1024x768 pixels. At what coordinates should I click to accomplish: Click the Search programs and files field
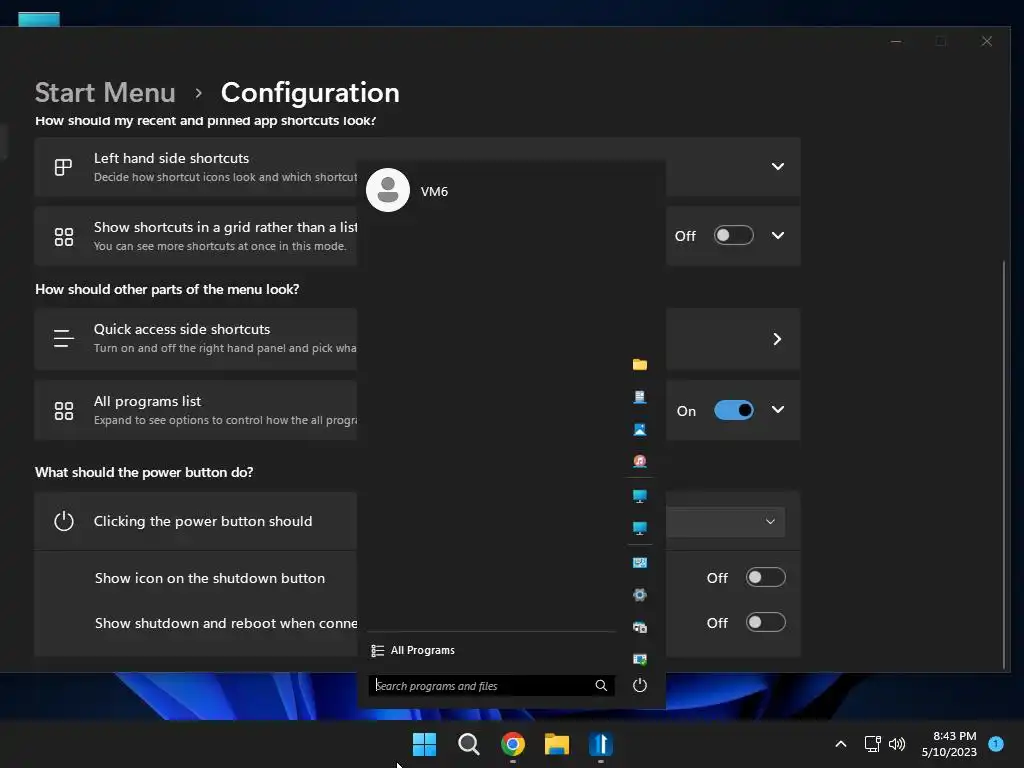(491, 685)
